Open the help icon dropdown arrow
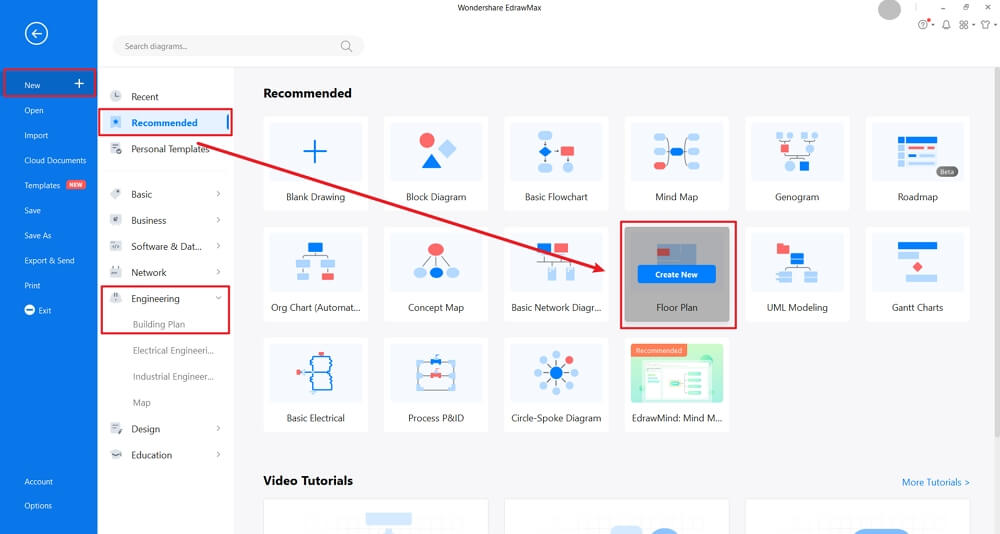Image resolution: width=1000 pixels, height=534 pixels. pyautogui.click(x=932, y=25)
